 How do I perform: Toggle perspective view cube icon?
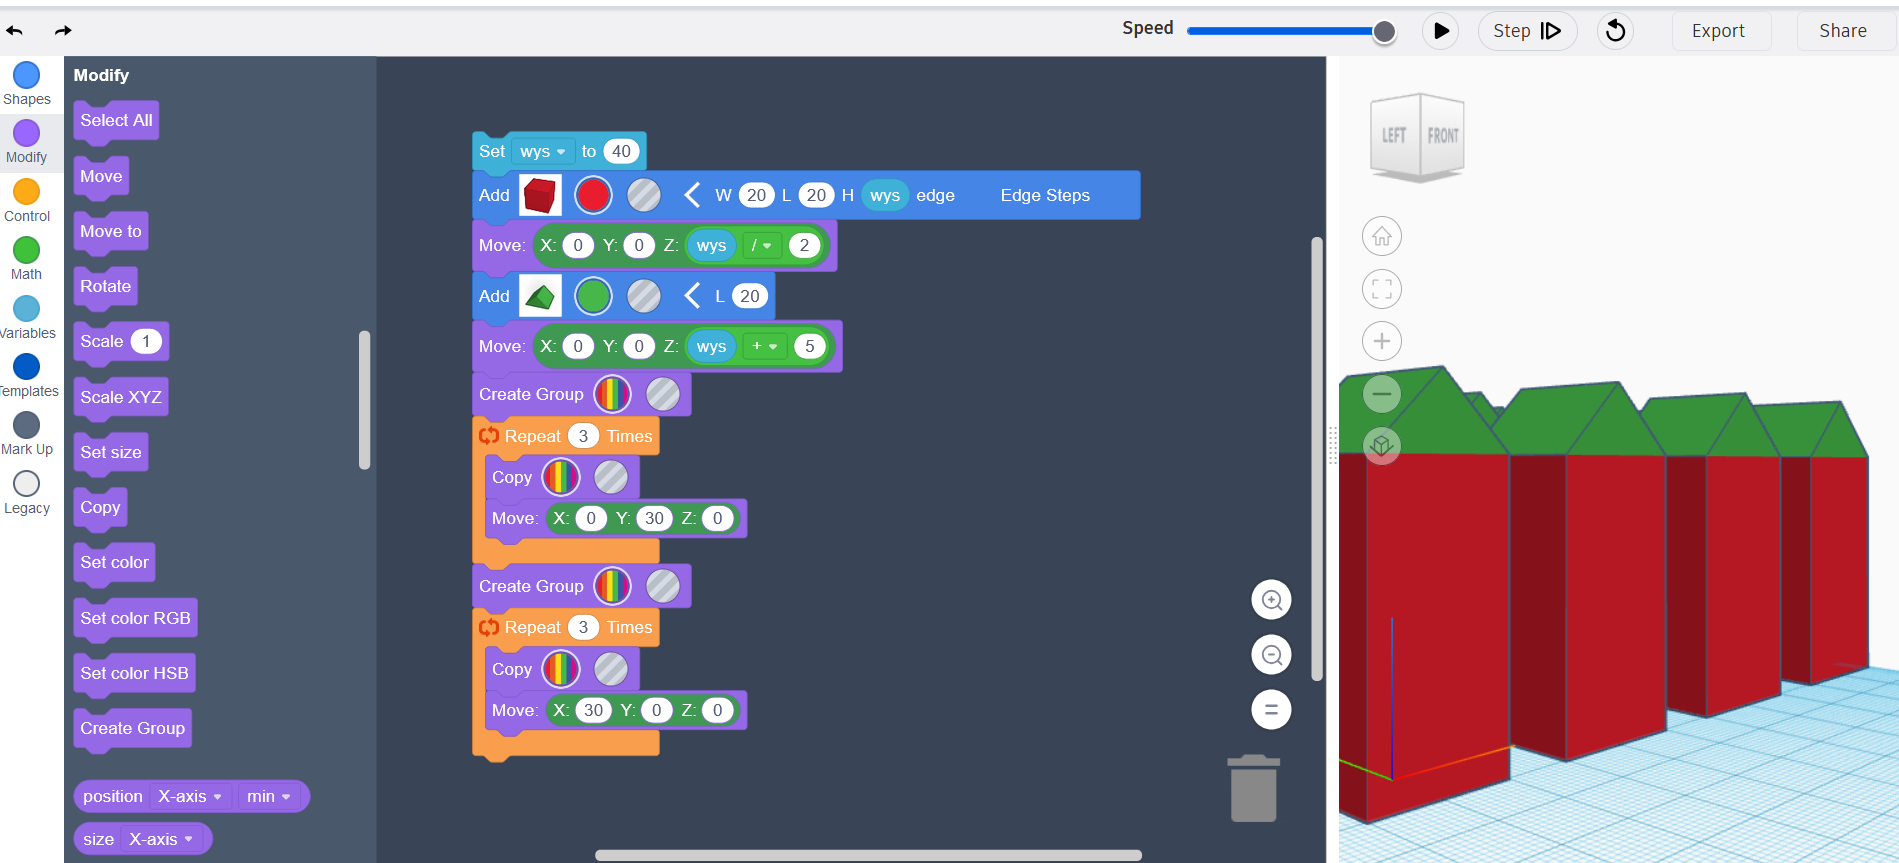pos(1382,446)
